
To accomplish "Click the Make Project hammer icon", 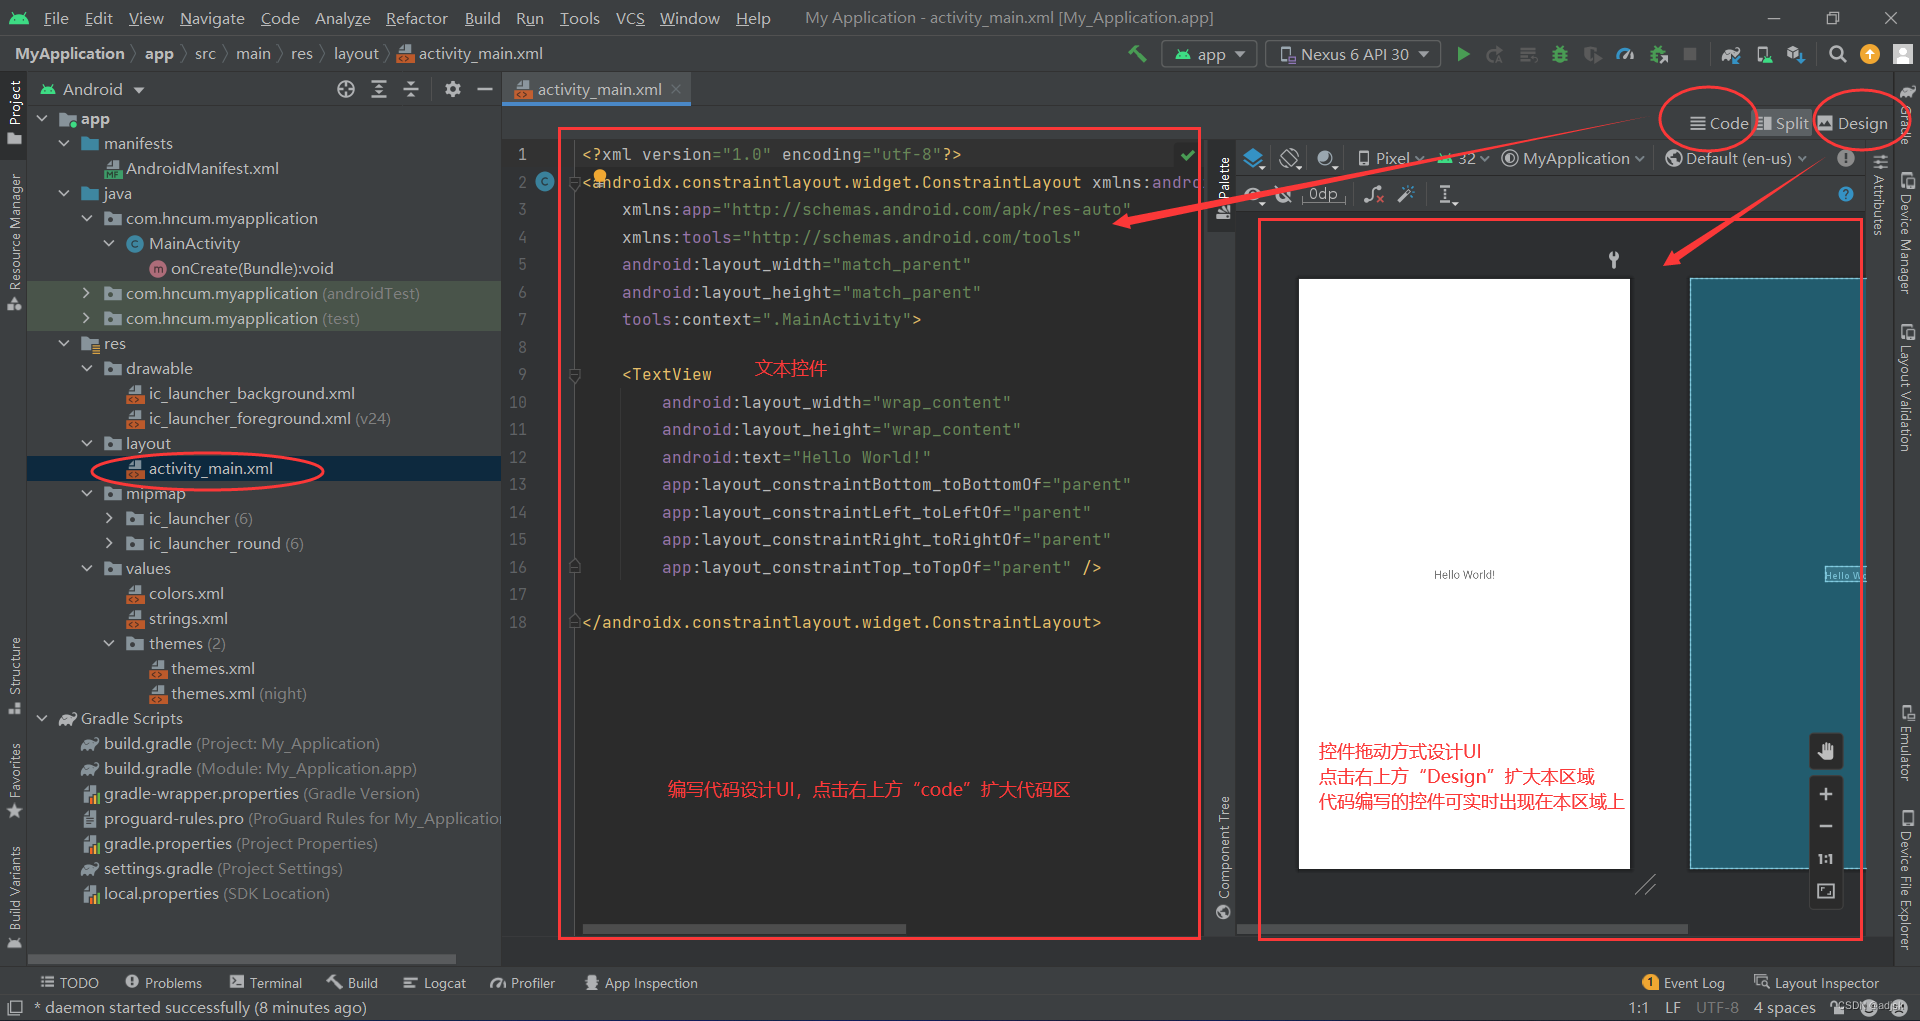I will point(1137,54).
